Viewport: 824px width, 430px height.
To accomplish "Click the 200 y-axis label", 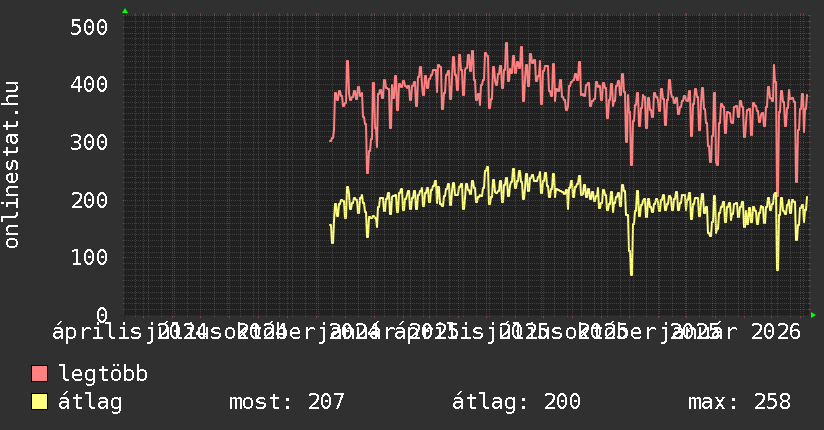I will [x=89, y=200].
